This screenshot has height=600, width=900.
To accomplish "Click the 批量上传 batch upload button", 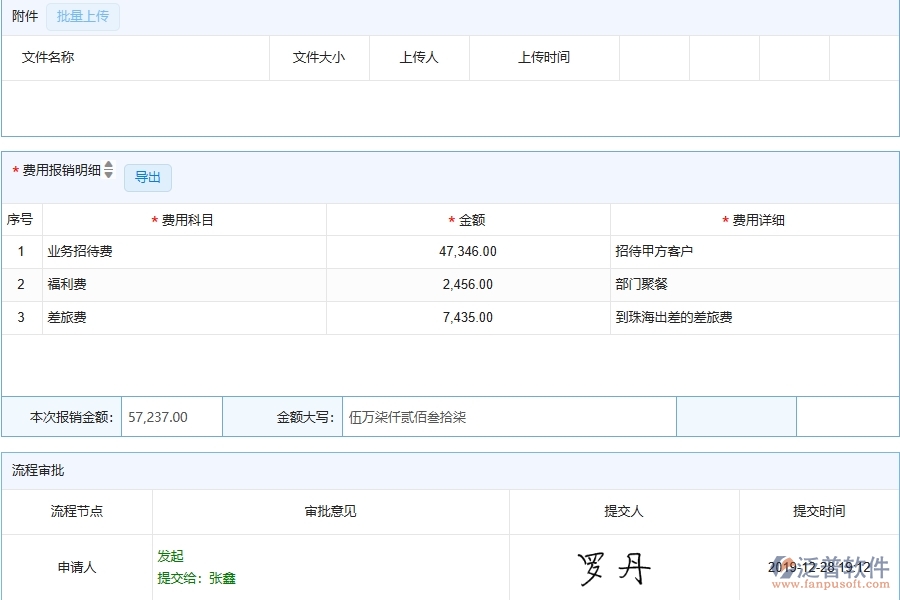I will (83, 17).
